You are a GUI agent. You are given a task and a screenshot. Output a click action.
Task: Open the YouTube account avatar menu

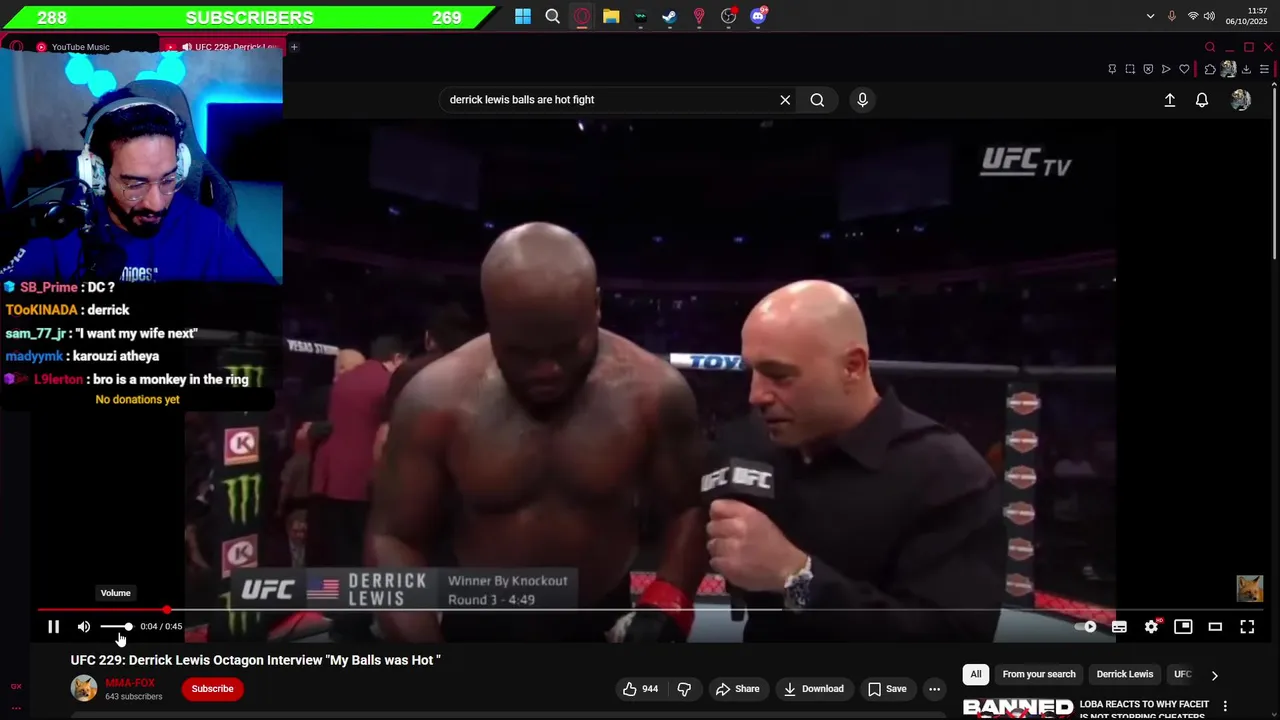pyautogui.click(x=1241, y=100)
